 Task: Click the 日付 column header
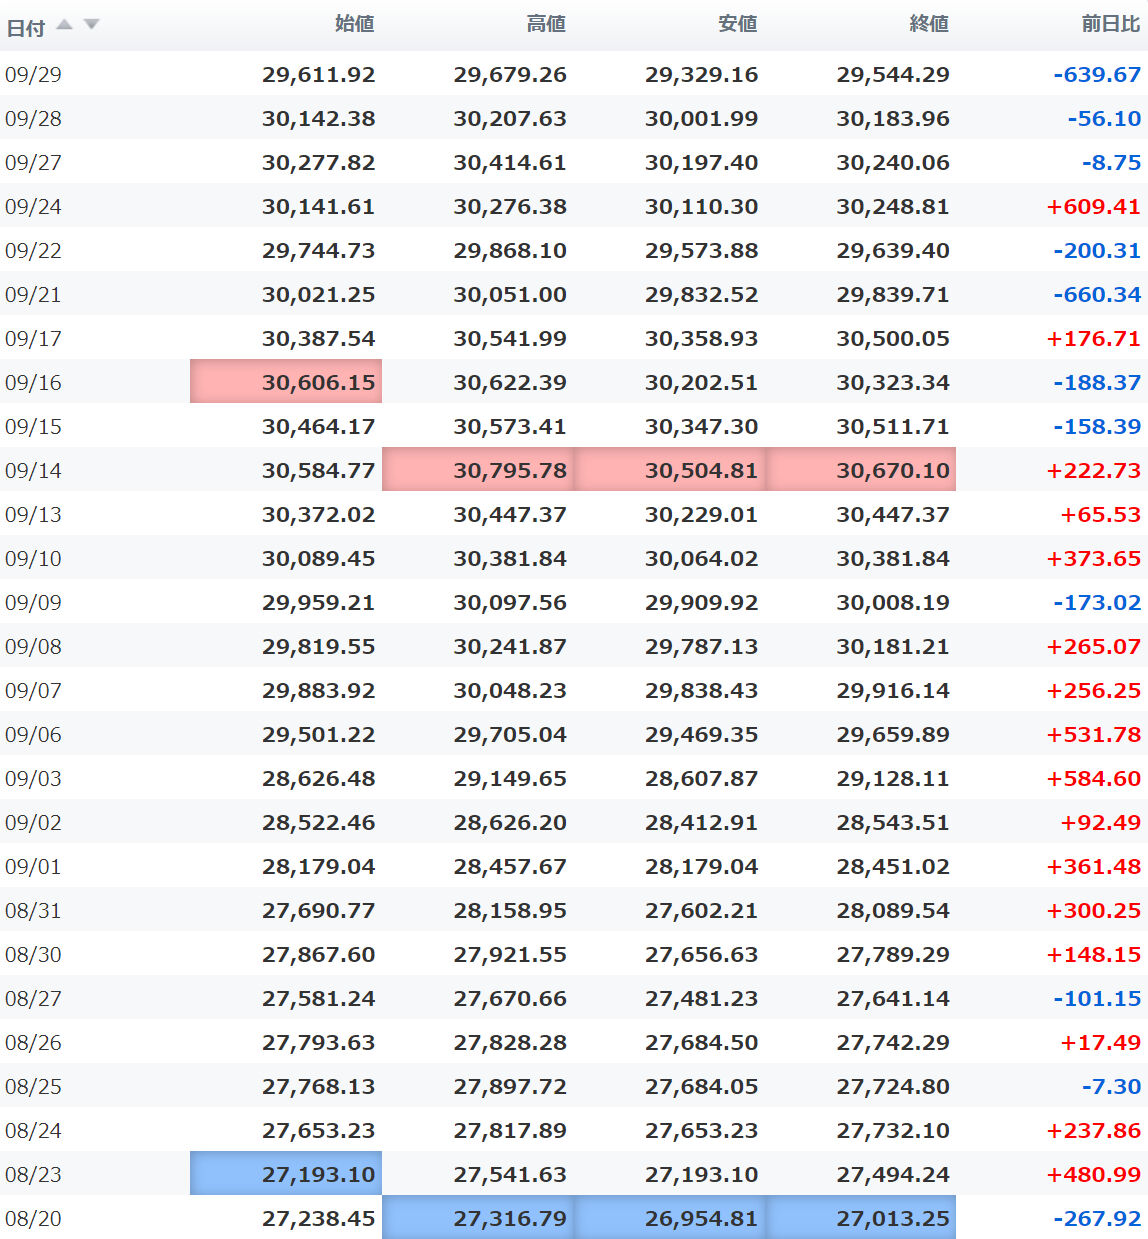tap(26, 27)
